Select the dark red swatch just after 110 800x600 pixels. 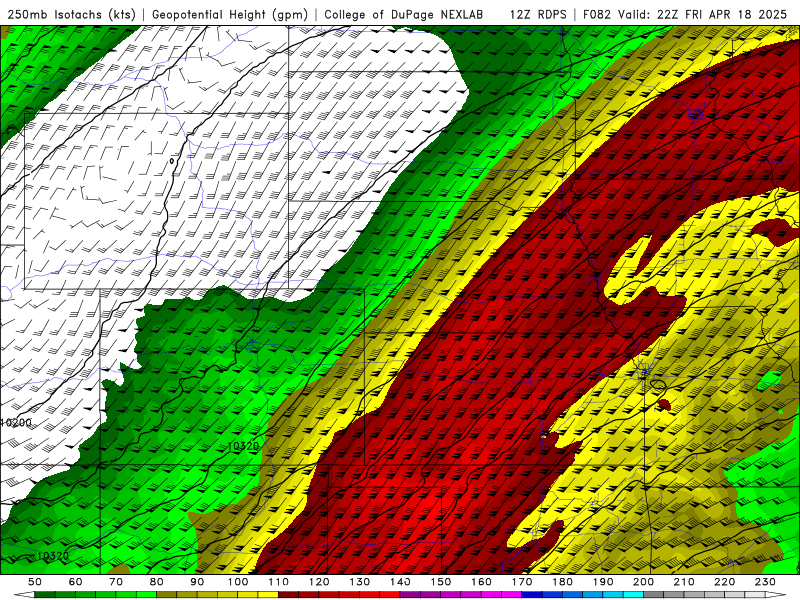tap(288, 595)
